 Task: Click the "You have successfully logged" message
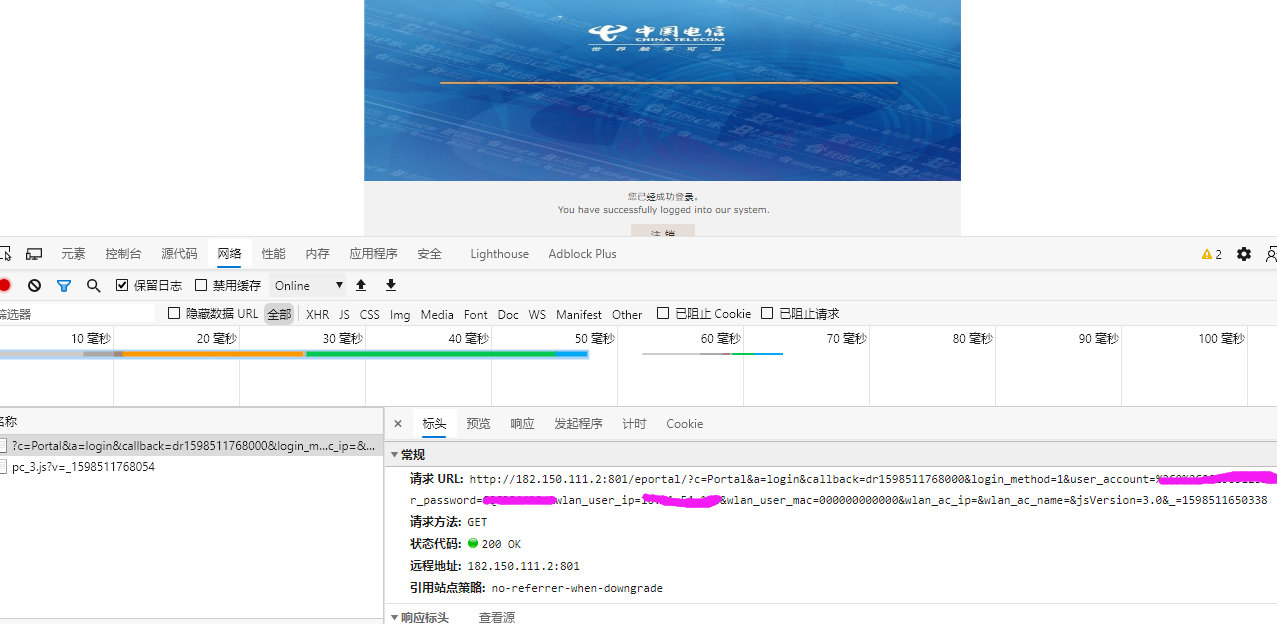pyautogui.click(x=663, y=210)
